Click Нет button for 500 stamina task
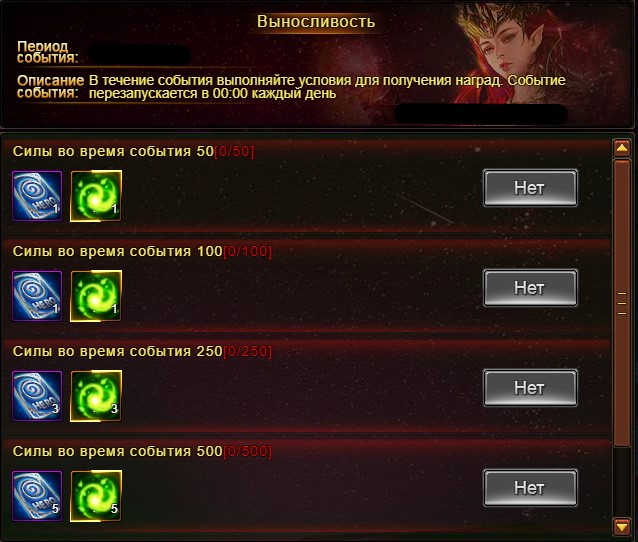 click(530, 488)
